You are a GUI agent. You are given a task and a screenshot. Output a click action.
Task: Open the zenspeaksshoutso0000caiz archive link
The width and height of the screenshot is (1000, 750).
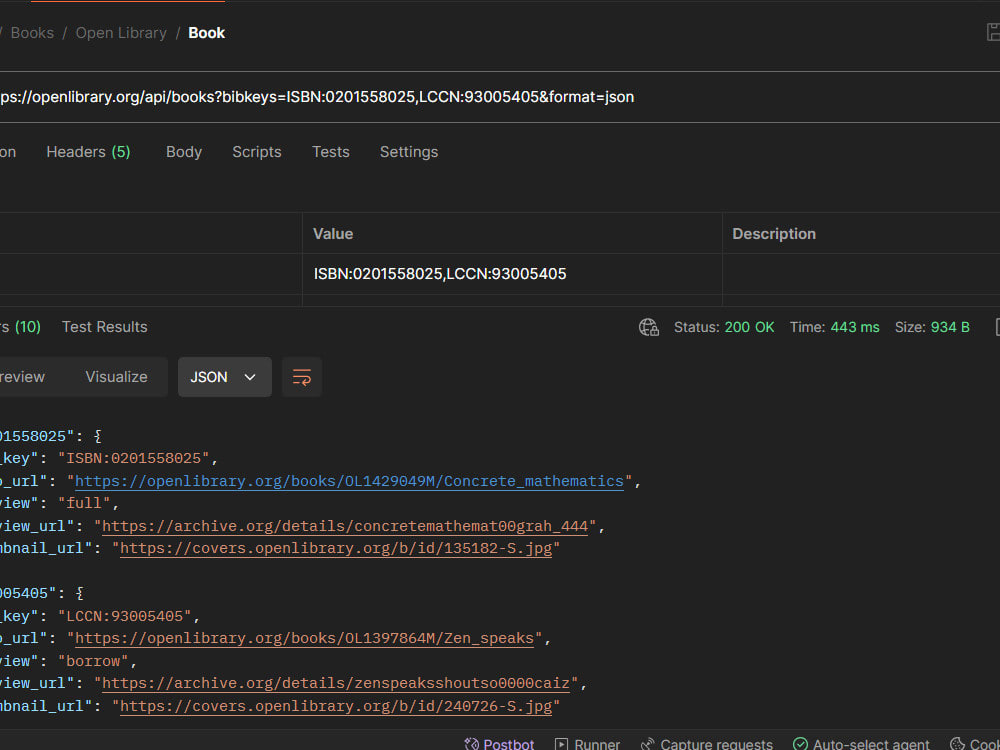(335, 684)
